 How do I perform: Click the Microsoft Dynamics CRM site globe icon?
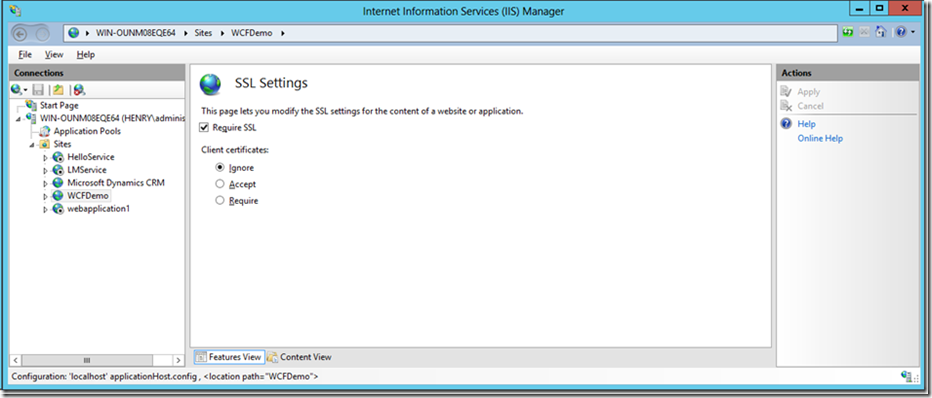(x=58, y=183)
